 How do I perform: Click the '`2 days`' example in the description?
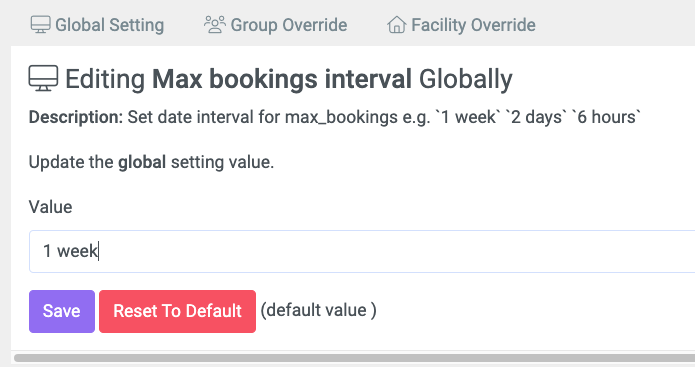(536, 117)
